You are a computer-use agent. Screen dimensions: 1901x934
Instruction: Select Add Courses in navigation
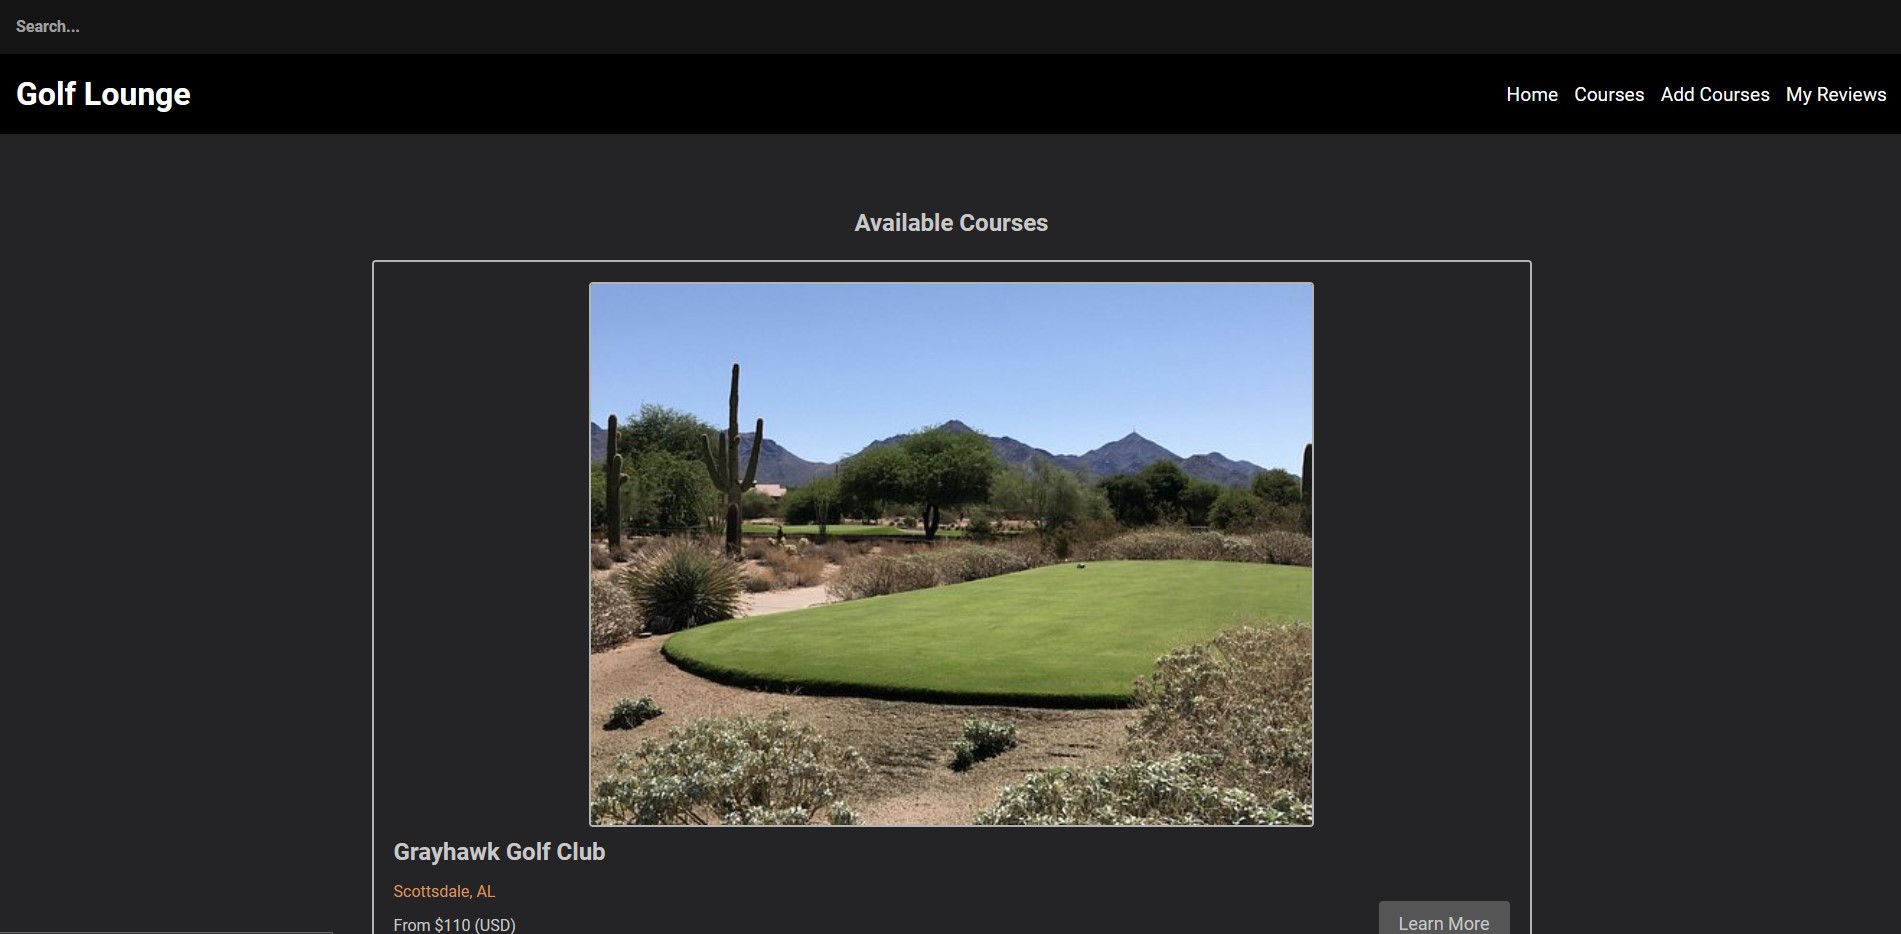[1715, 94]
